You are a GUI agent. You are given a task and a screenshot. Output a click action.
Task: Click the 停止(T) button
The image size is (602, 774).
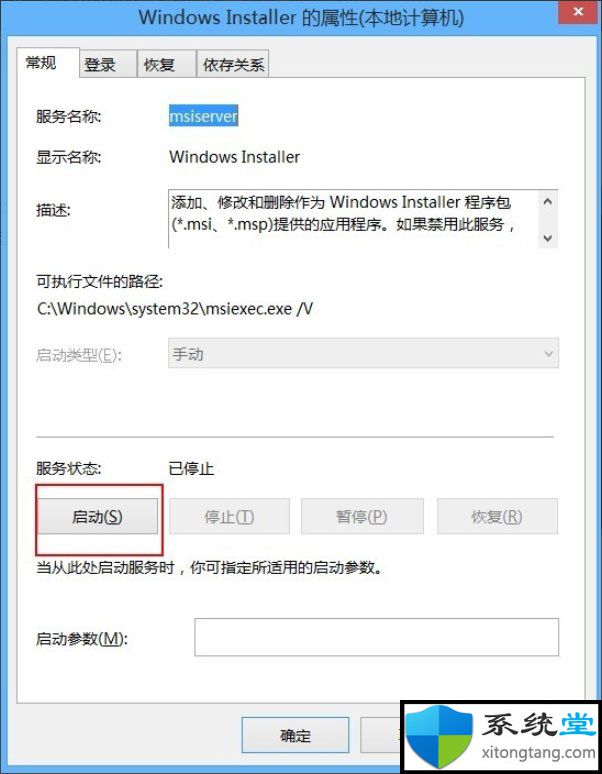click(229, 516)
